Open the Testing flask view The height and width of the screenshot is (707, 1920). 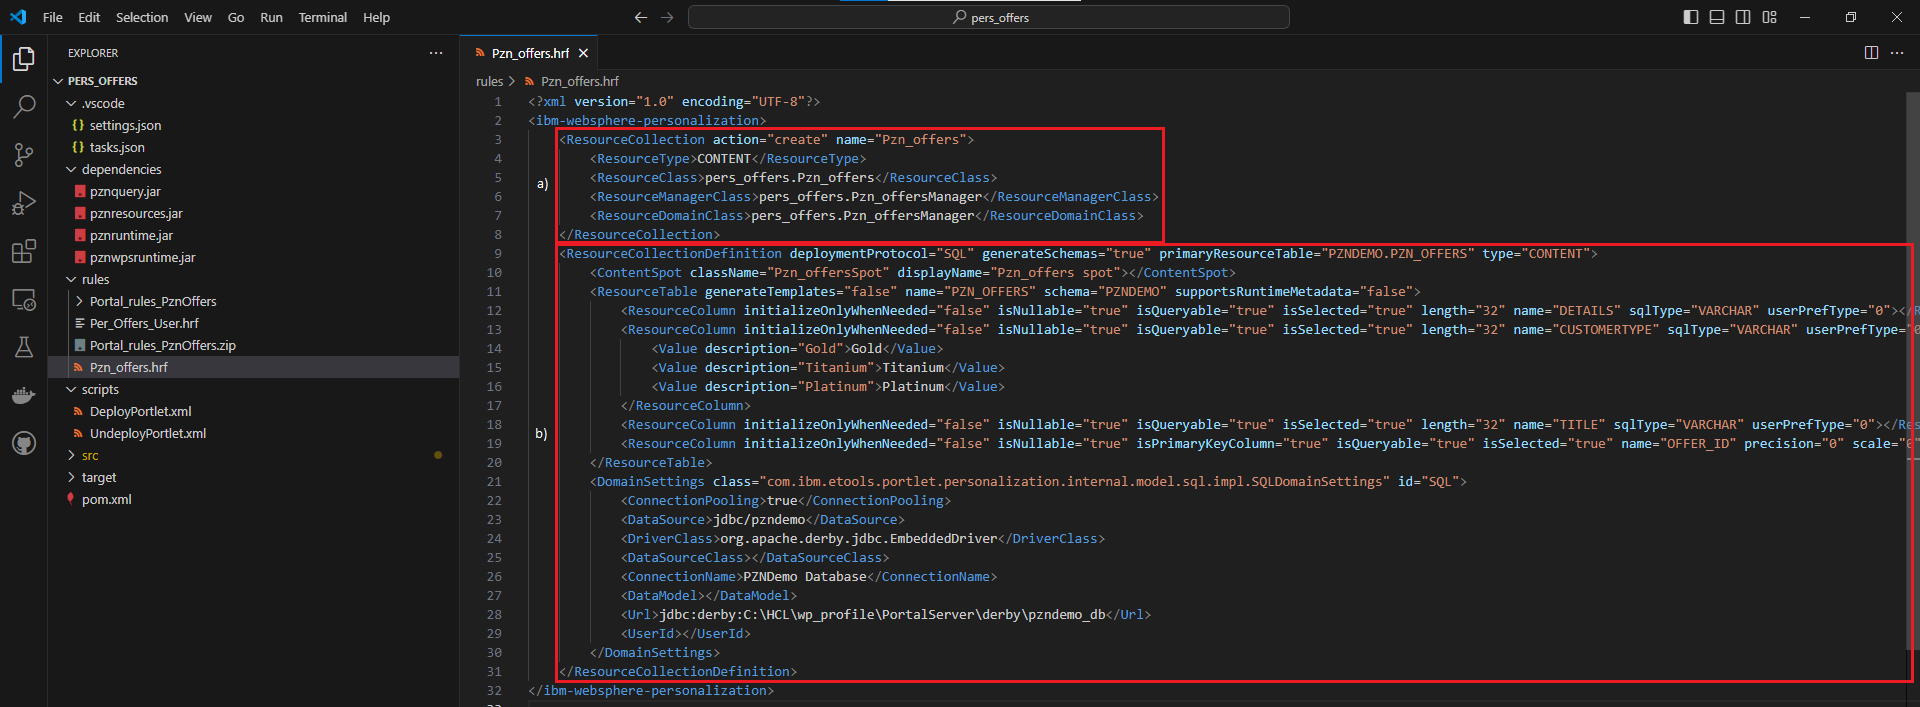[x=24, y=347]
